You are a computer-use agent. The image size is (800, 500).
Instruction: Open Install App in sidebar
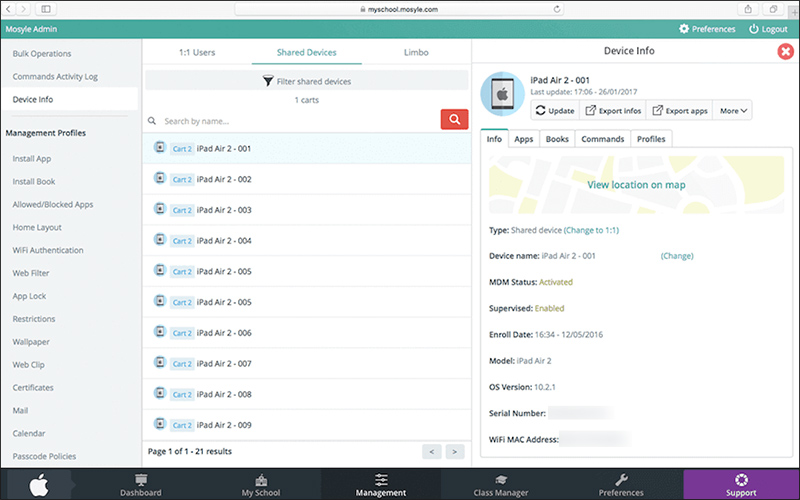(x=32, y=159)
